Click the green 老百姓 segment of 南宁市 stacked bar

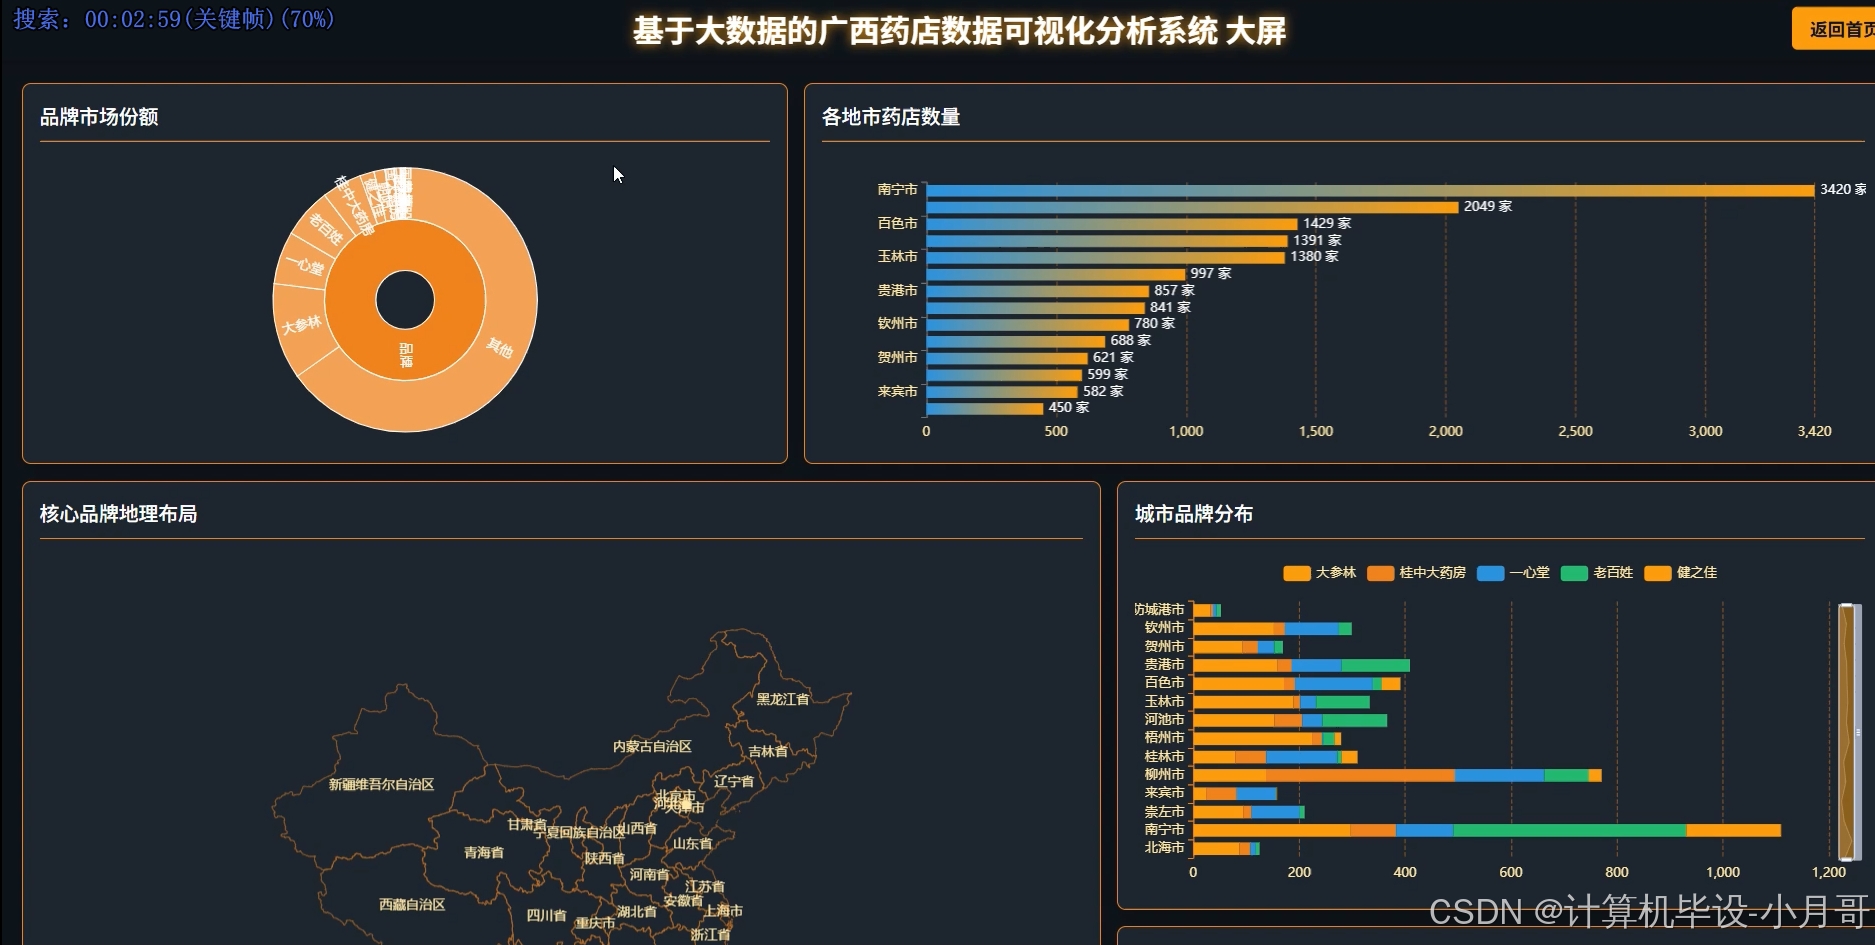(x=1569, y=831)
